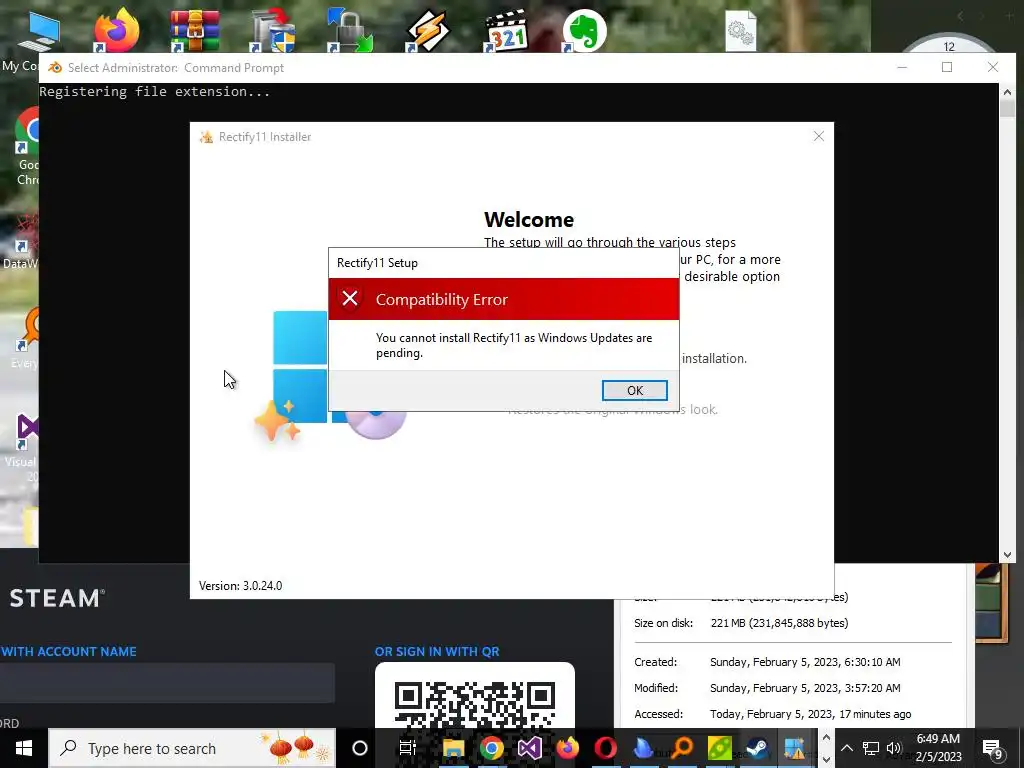Open the padlock arrows desktop shortcut

tap(351, 30)
